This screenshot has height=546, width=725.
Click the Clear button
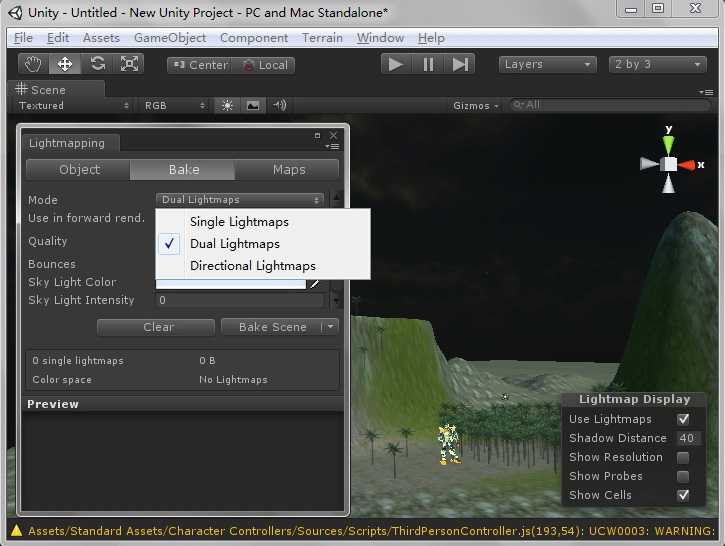[156, 327]
